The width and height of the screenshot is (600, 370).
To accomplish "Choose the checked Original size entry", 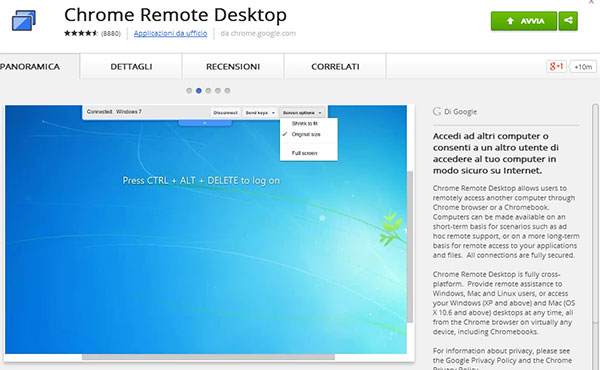I will click(306, 134).
